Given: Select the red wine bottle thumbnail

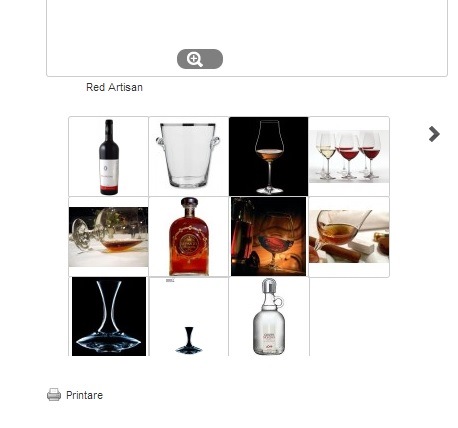Looking at the screenshot, I should [108, 157].
